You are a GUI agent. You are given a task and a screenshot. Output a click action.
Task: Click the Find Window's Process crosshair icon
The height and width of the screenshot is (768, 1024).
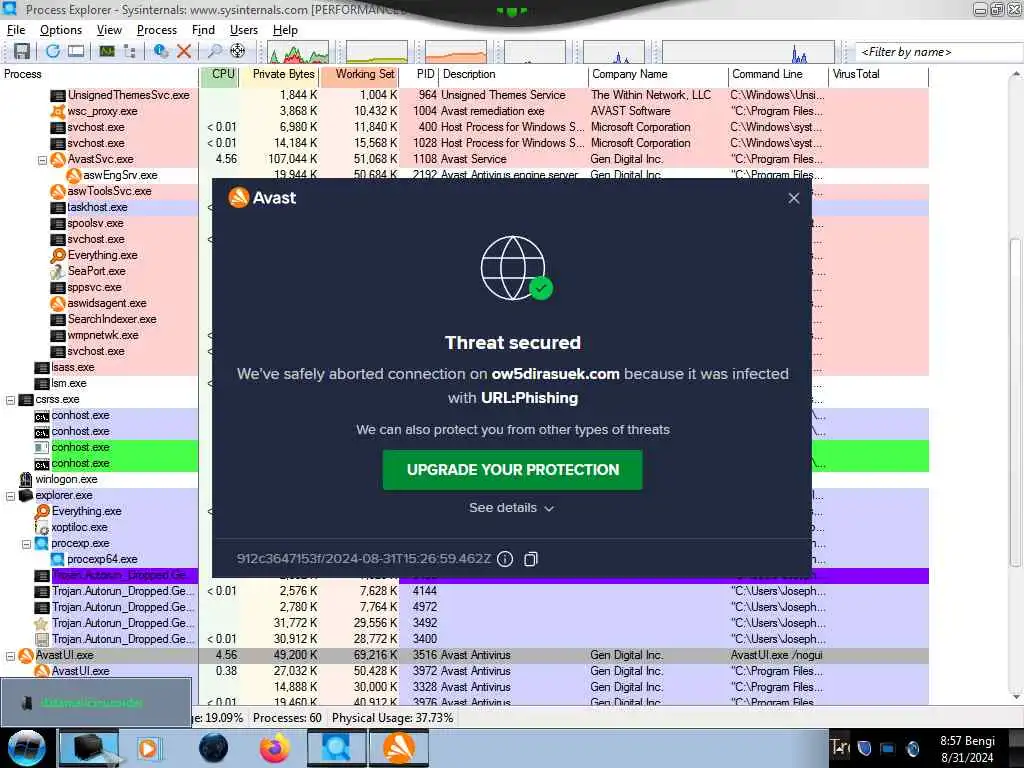(238, 51)
